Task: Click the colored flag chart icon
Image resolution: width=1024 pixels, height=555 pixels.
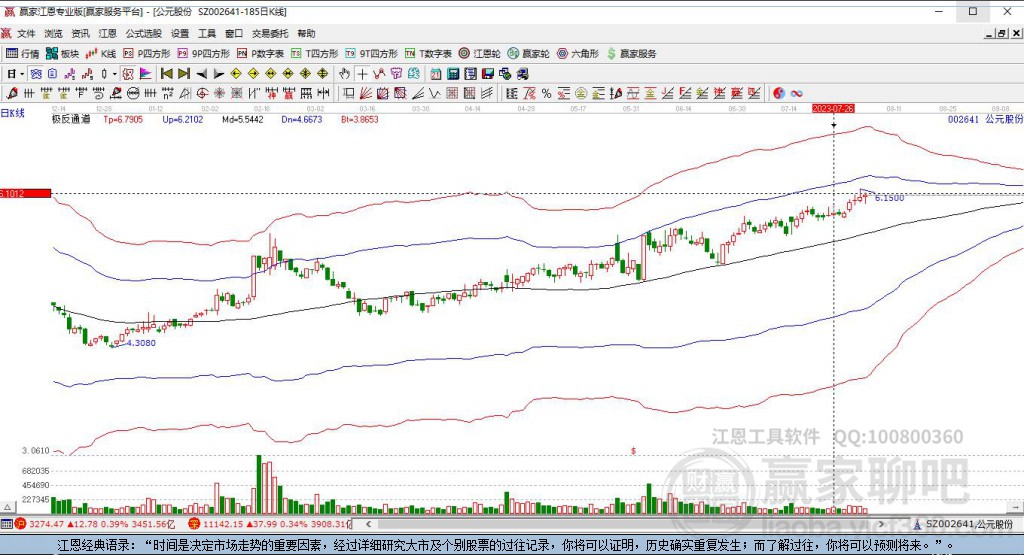Action: pos(145,74)
